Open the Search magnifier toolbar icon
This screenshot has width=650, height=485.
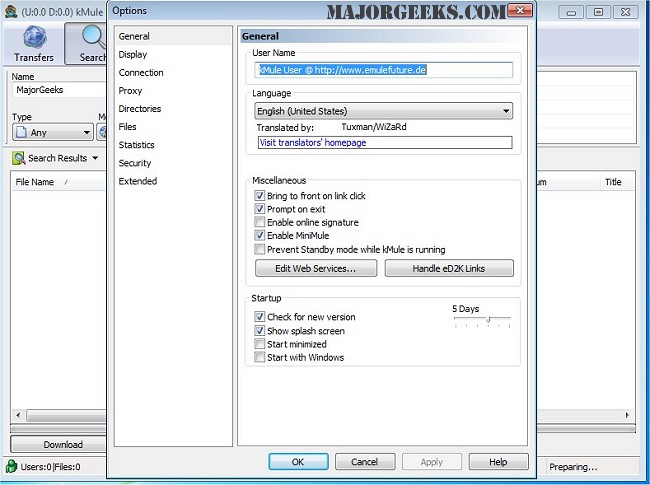94,37
